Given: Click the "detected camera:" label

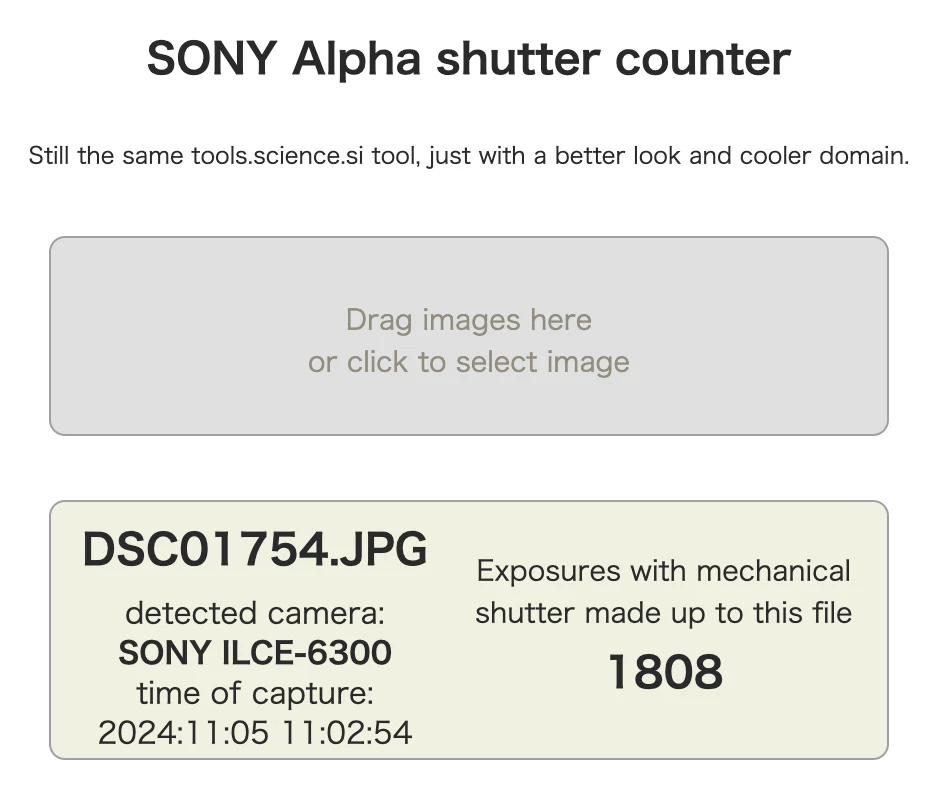Looking at the screenshot, I should coord(255,612).
